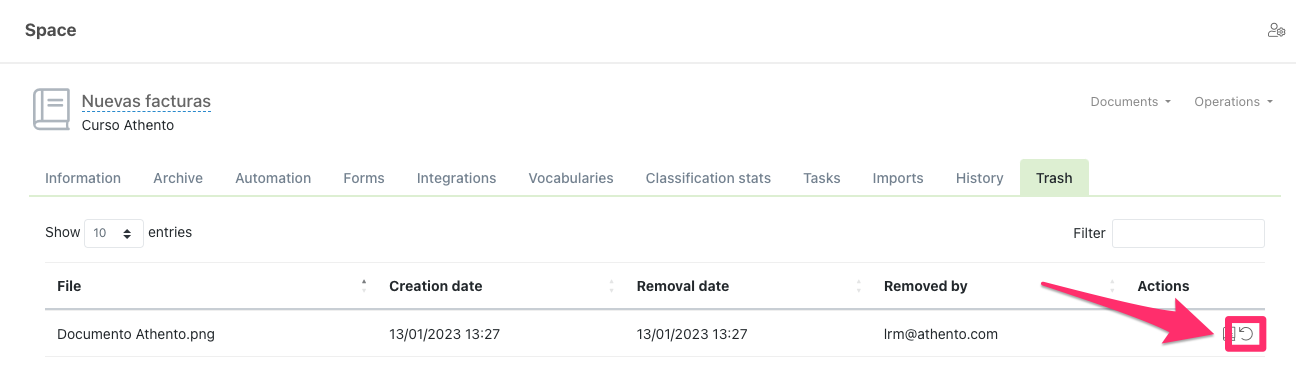Switch to the Archive tab

point(178,178)
